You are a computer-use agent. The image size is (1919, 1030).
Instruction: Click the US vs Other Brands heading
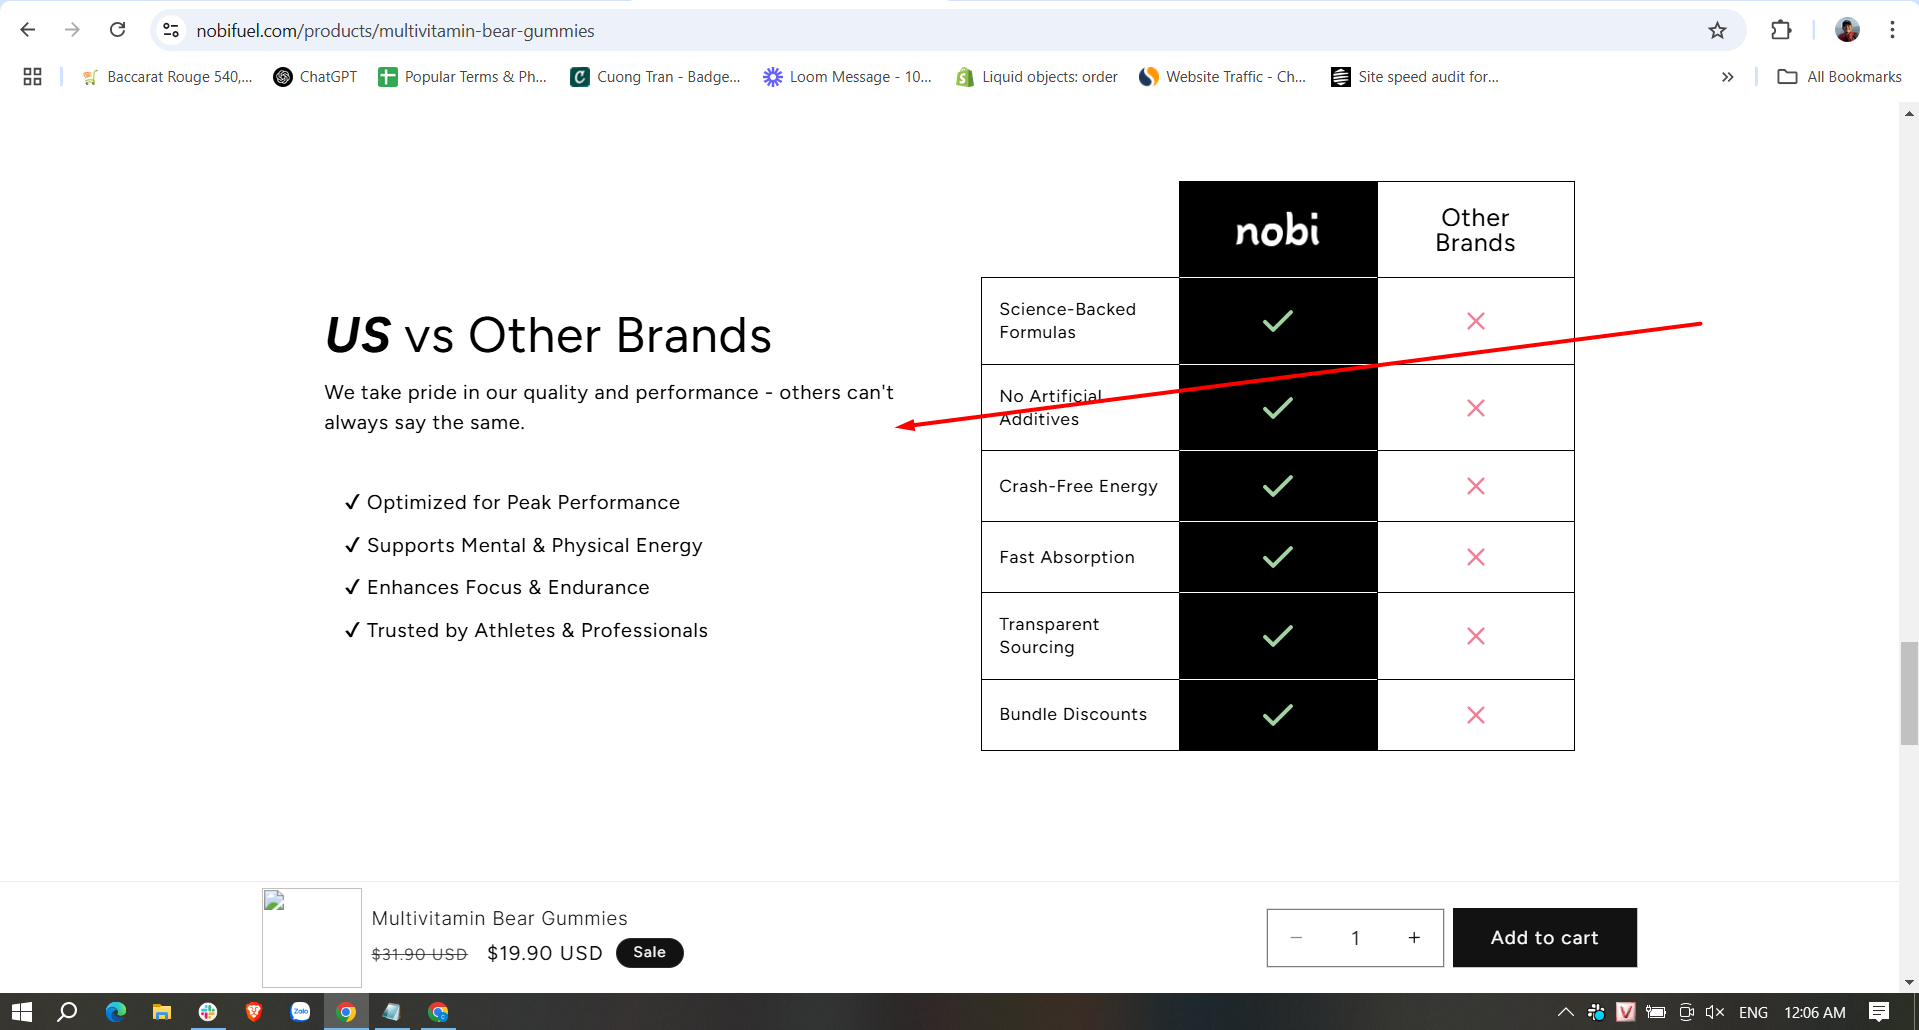pyautogui.click(x=548, y=335)
